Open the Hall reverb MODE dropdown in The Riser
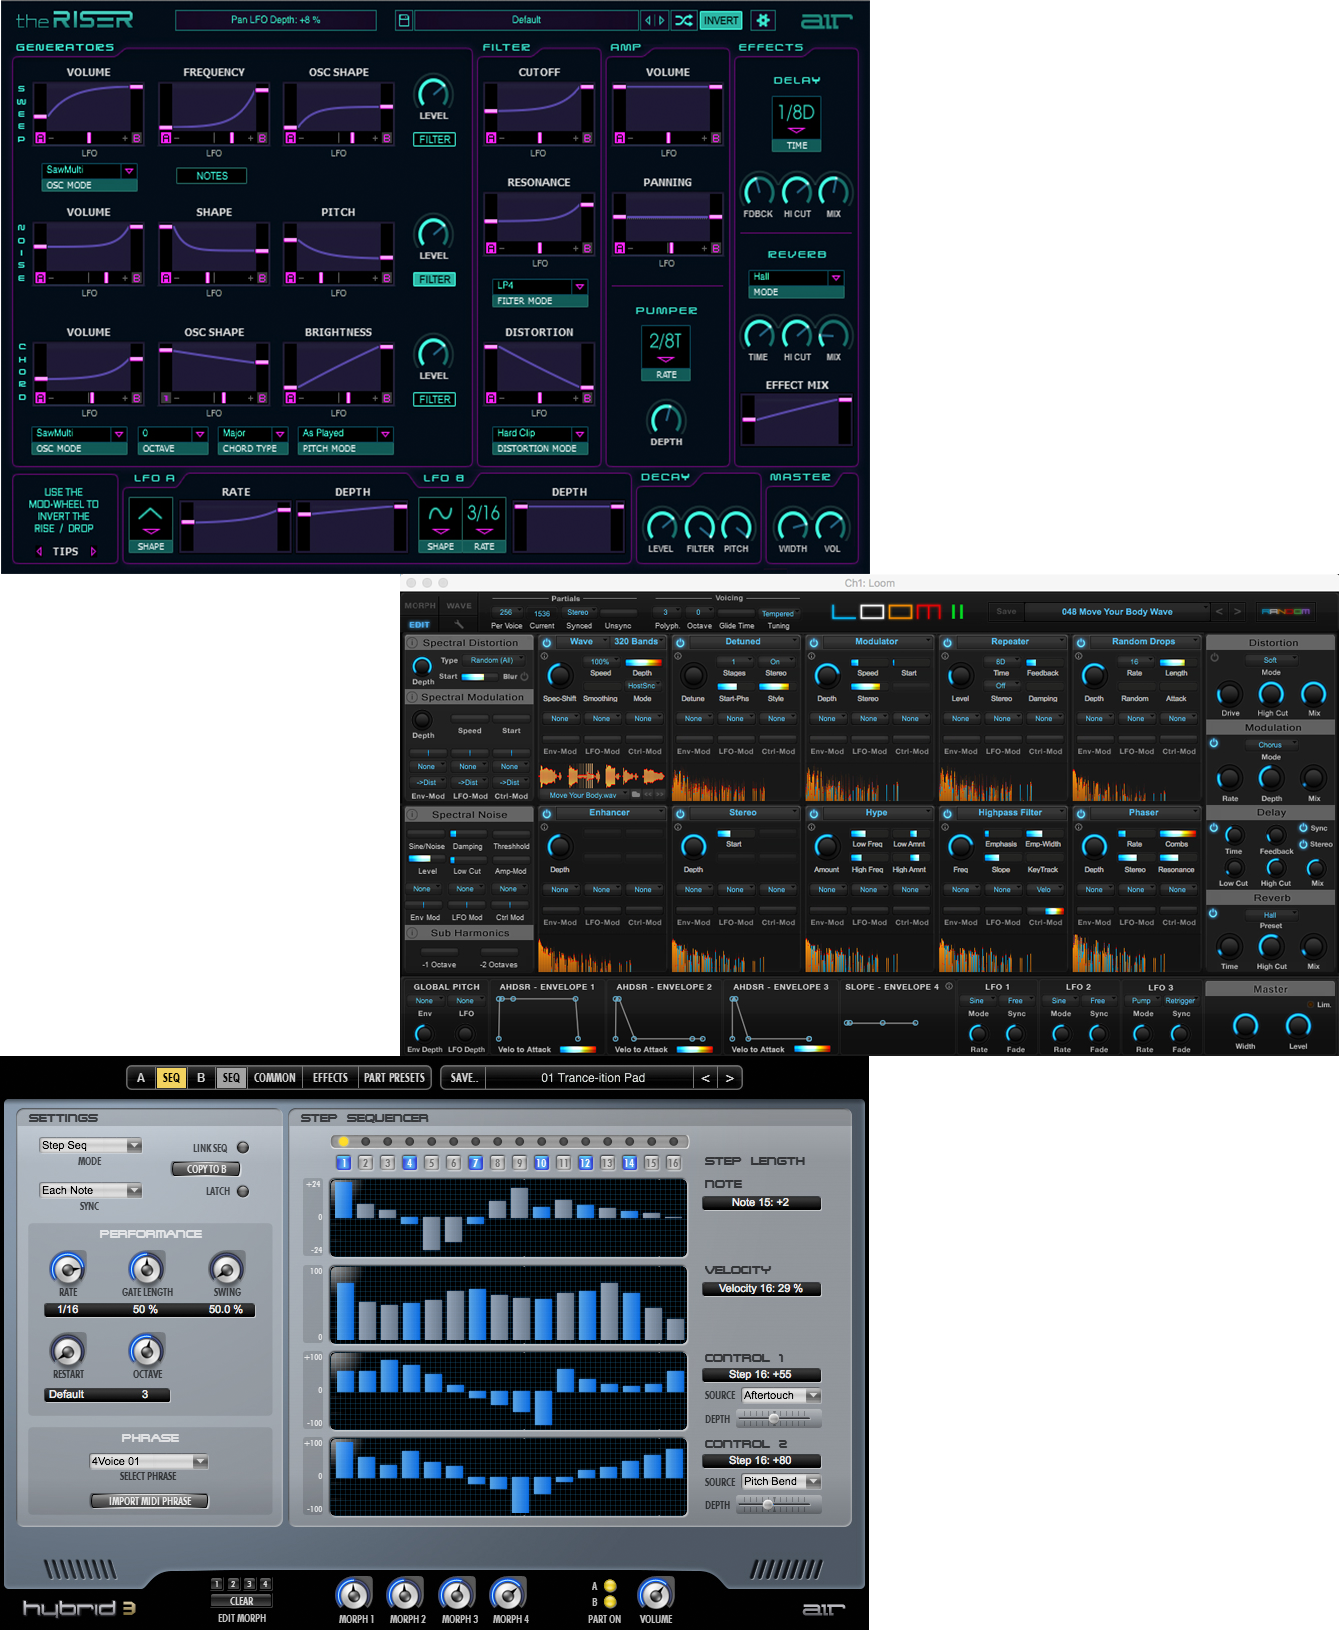Viewport: 1339px width, 1630px height. click(x=796, y=277)
